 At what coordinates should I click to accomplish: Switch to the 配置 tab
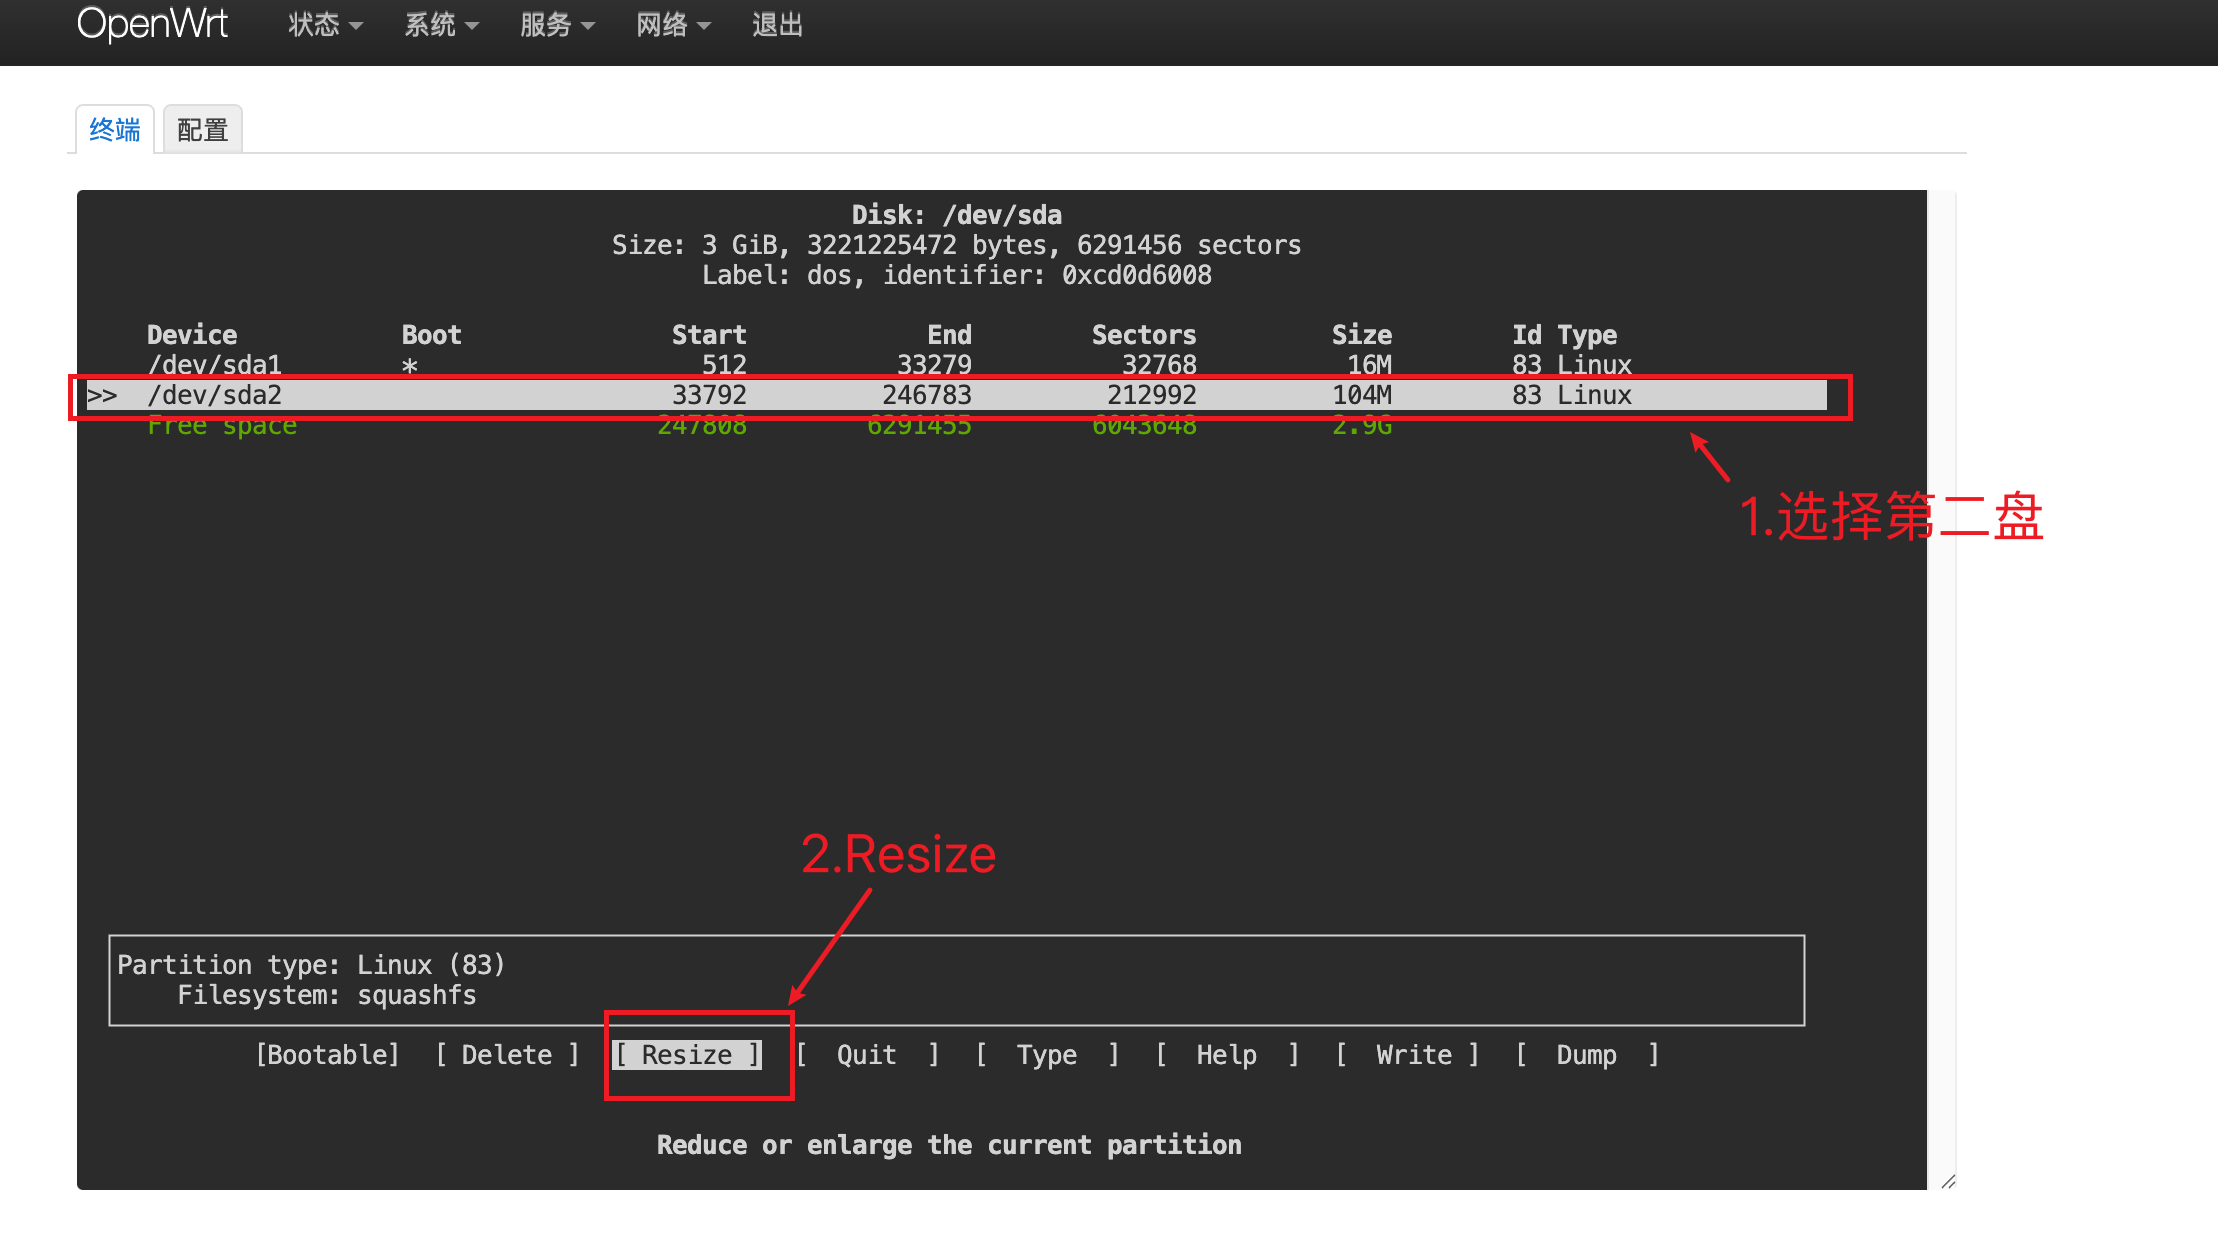[203, 130]
